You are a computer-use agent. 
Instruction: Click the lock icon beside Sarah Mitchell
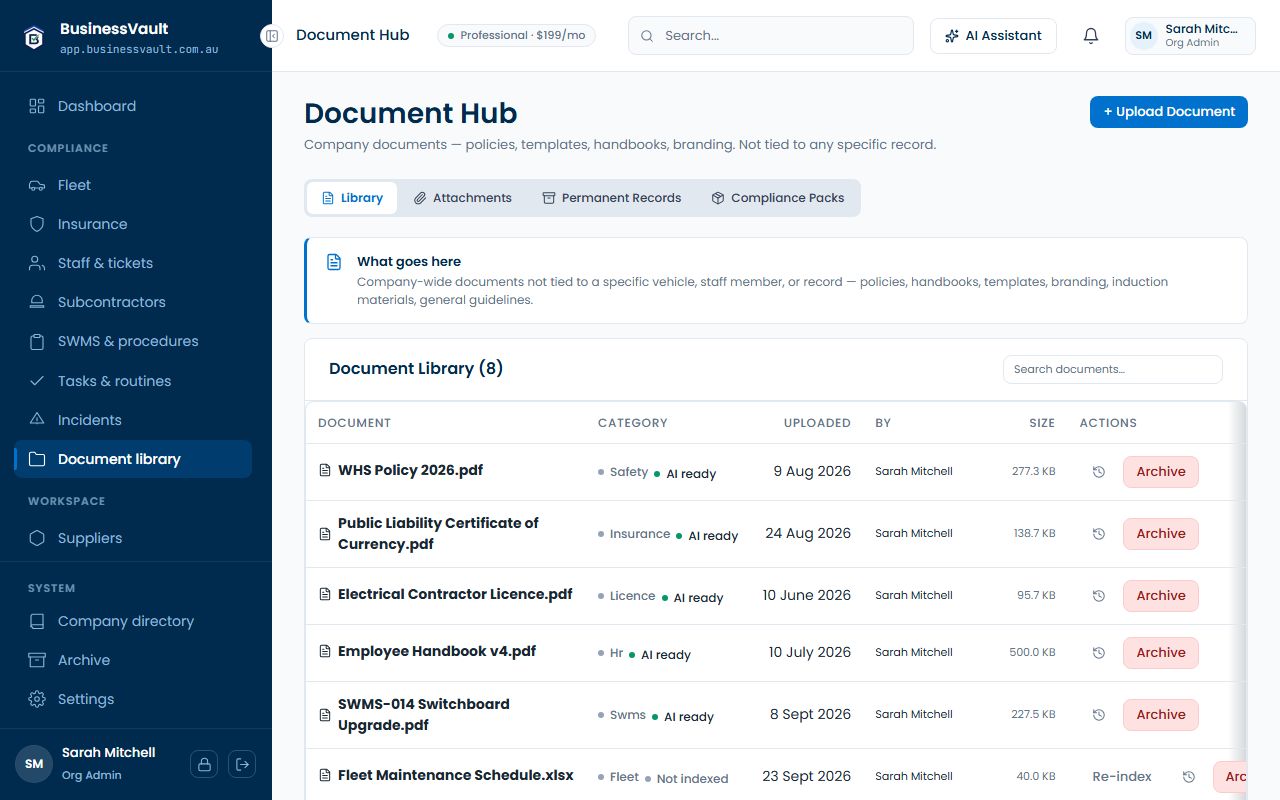tap(204, 764)
